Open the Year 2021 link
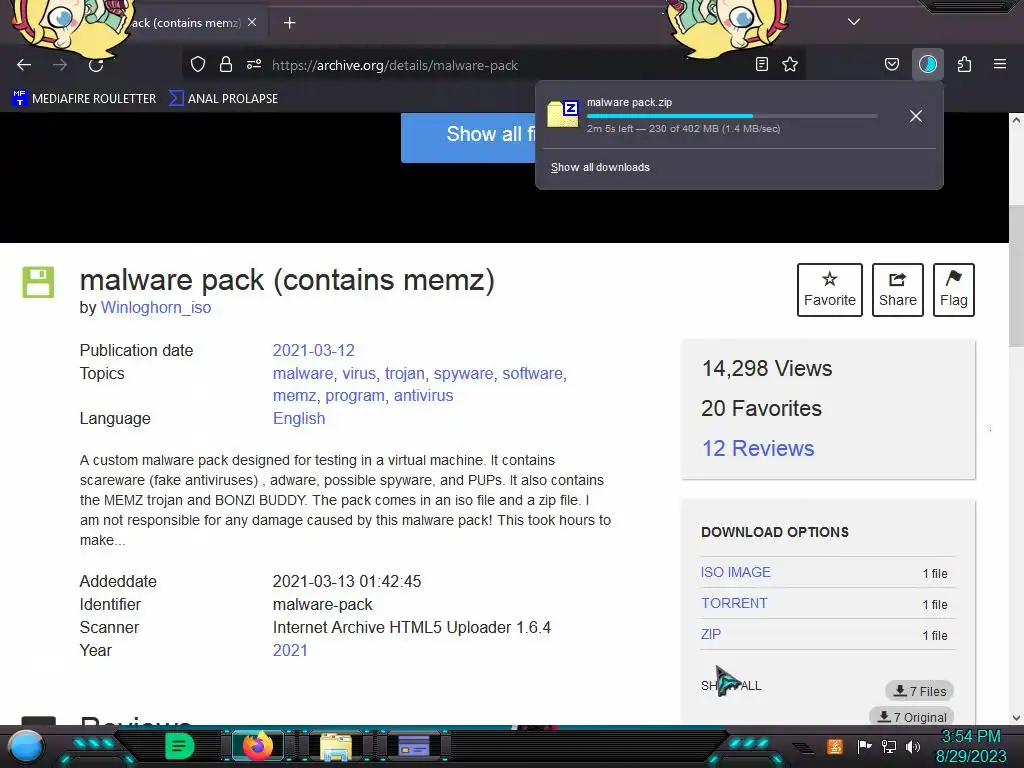1024x768 pixels. pos(290,650)
